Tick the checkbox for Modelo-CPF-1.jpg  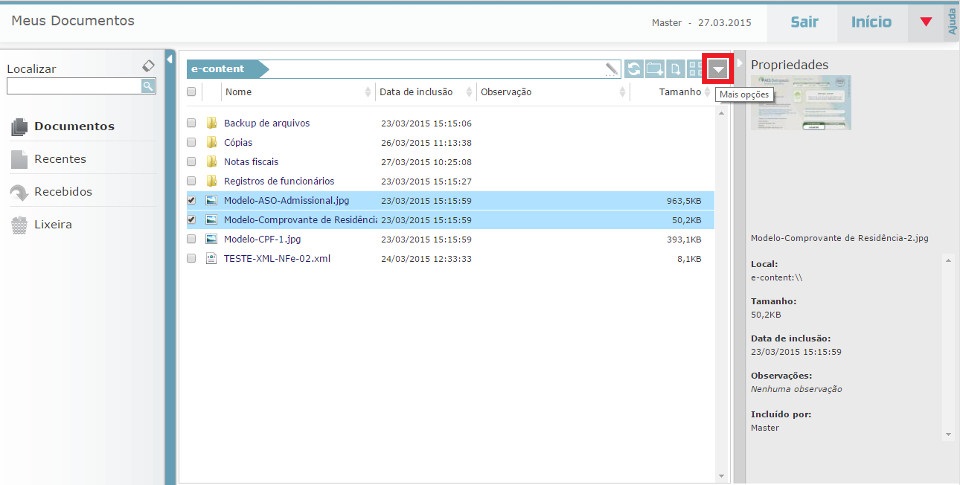(x=192, y=239)
